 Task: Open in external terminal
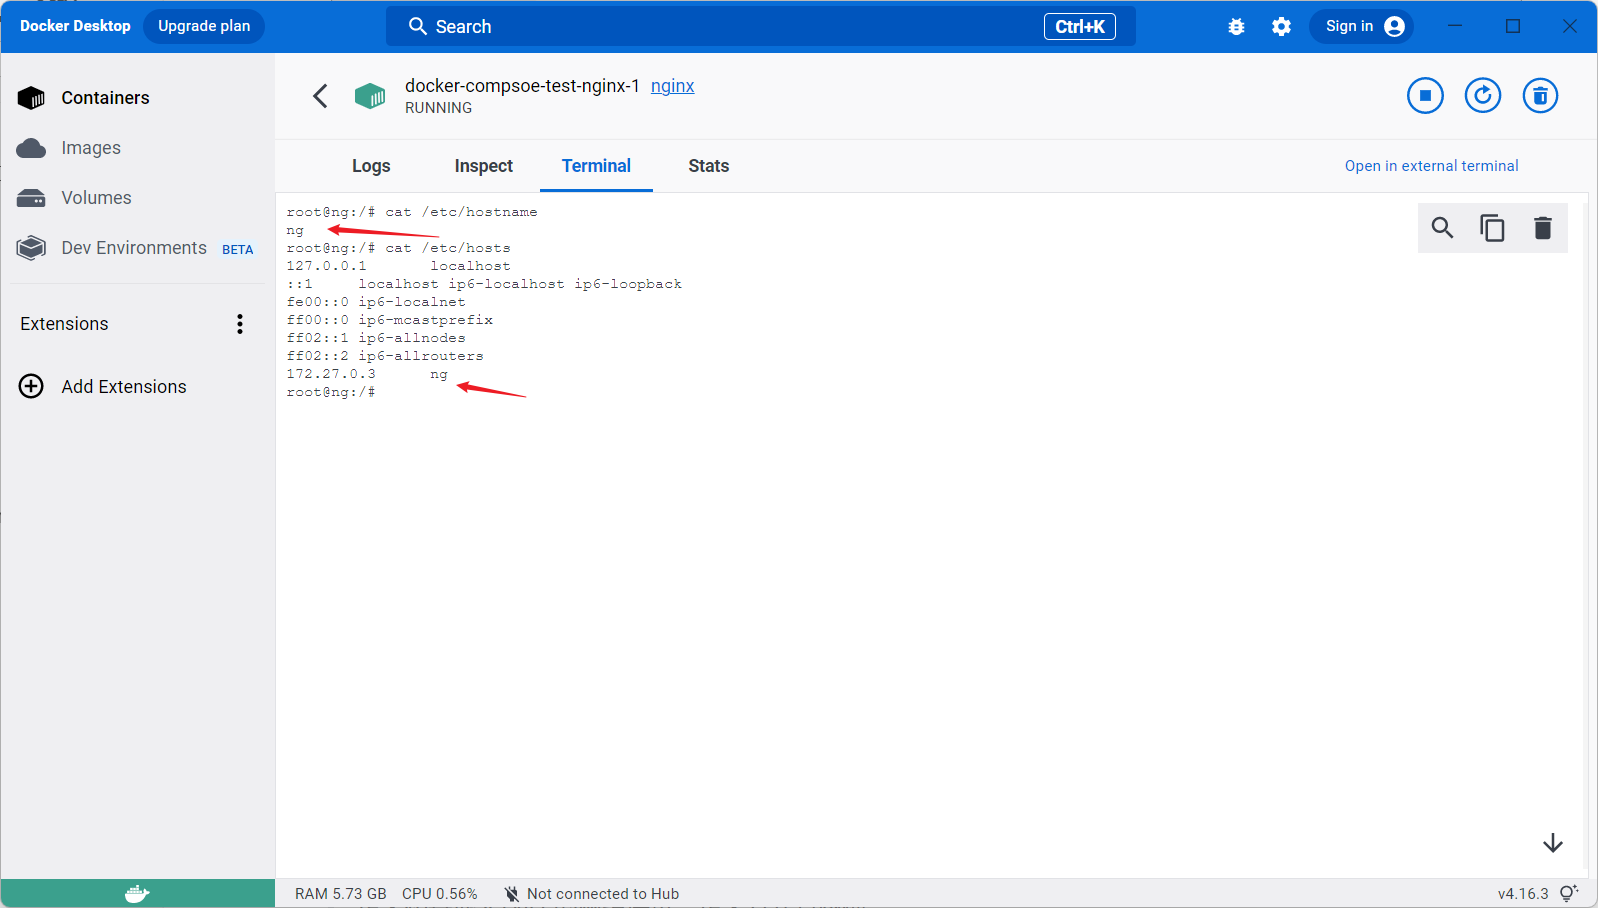[x=1431, y=166]
